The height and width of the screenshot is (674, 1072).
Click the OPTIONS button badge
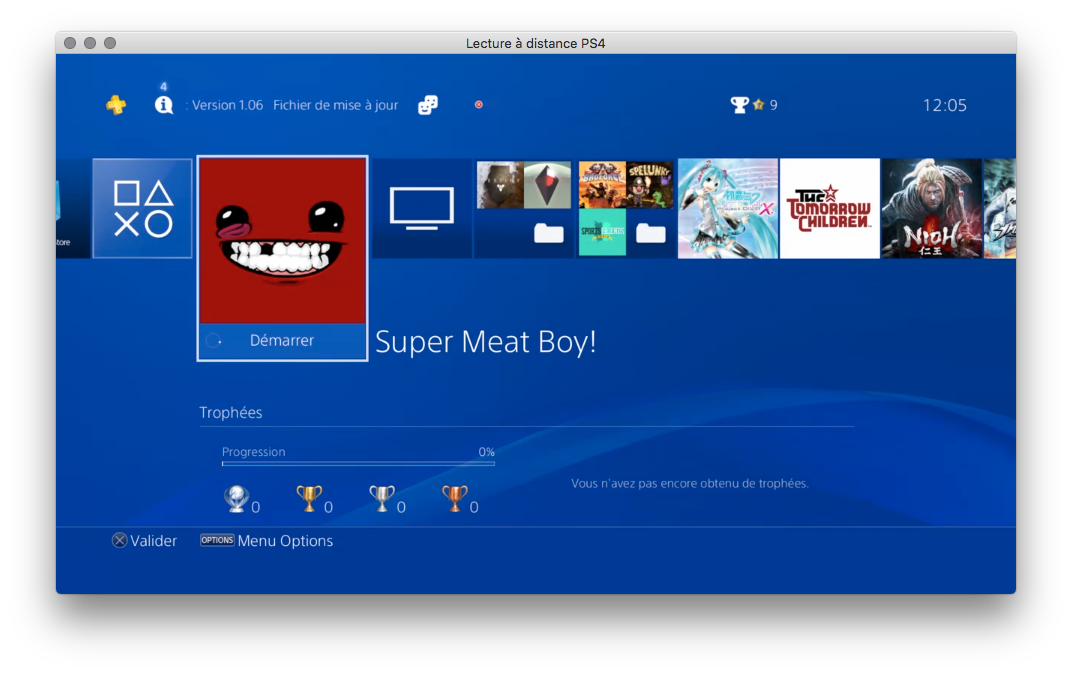coord(217,540)
